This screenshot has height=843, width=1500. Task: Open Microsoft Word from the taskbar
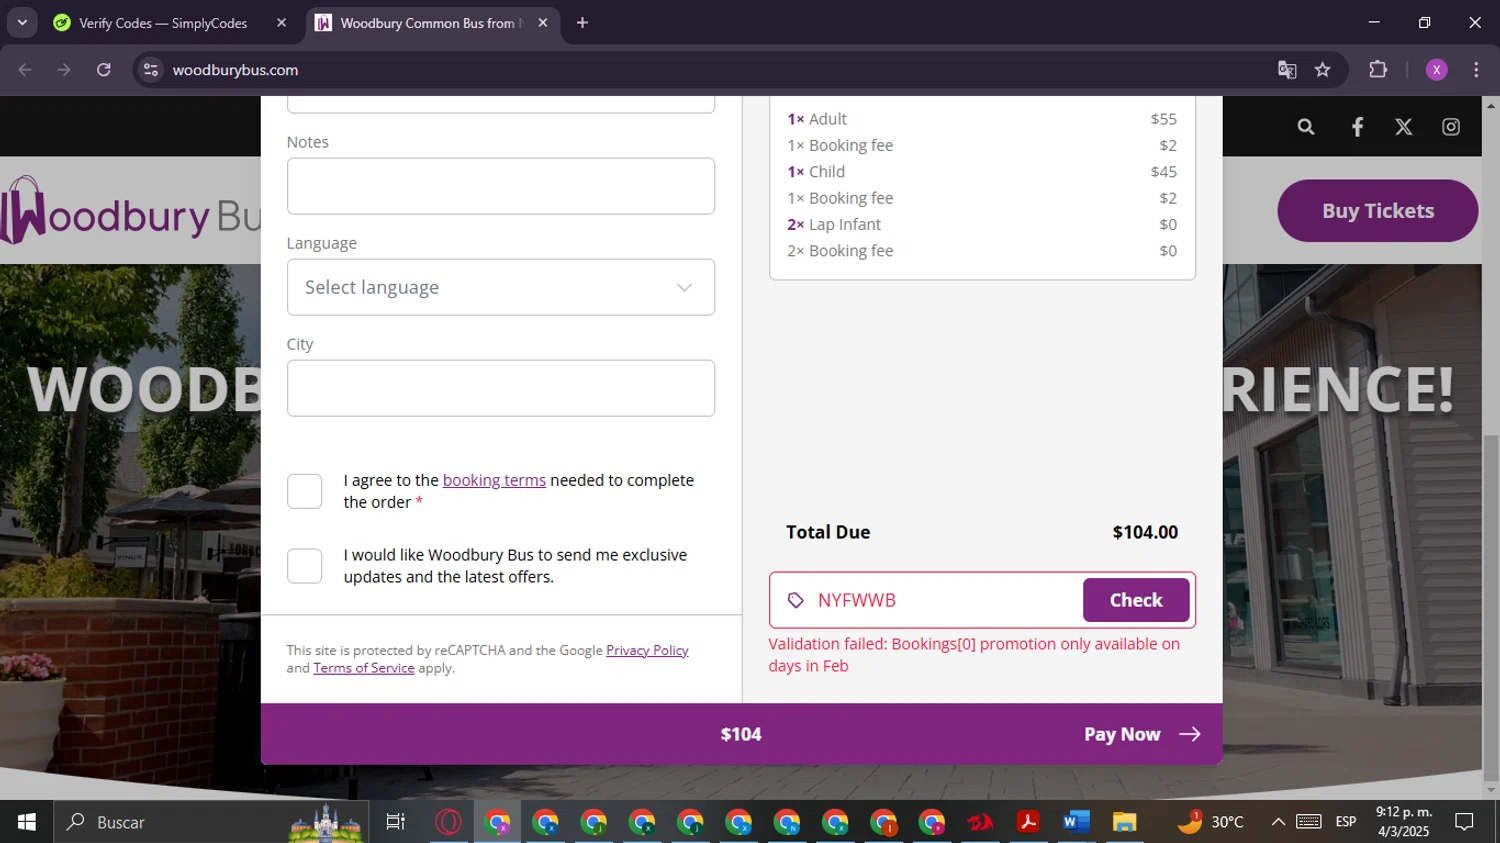click(1076, 822)
